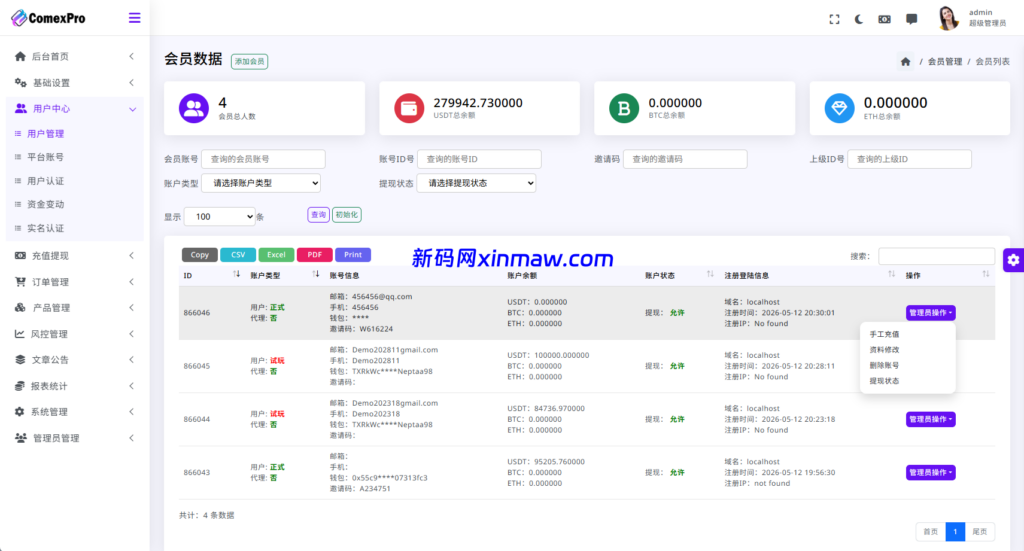Click the red USDT wallet icon
The width and height of the screenshot is (1024, 551).
pos(409,108)
